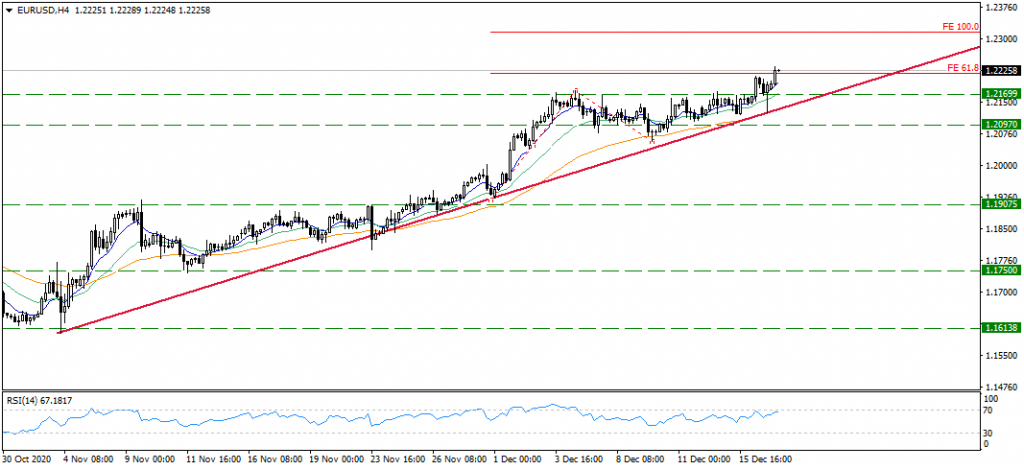The height and width of the screenshot is (470, 1024).
Task: Select the FE 100.0 Fibonacci expansion label
Action: [960, 27]
